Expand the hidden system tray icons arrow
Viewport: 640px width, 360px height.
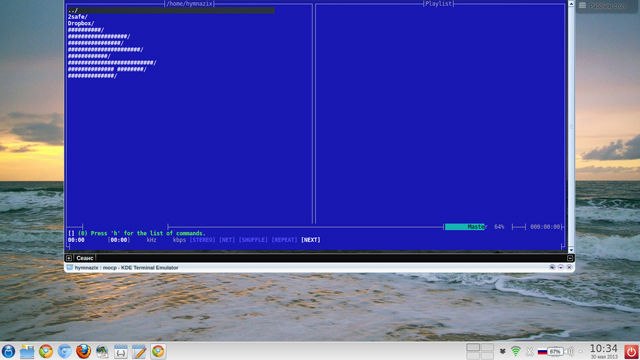[580, 351]
